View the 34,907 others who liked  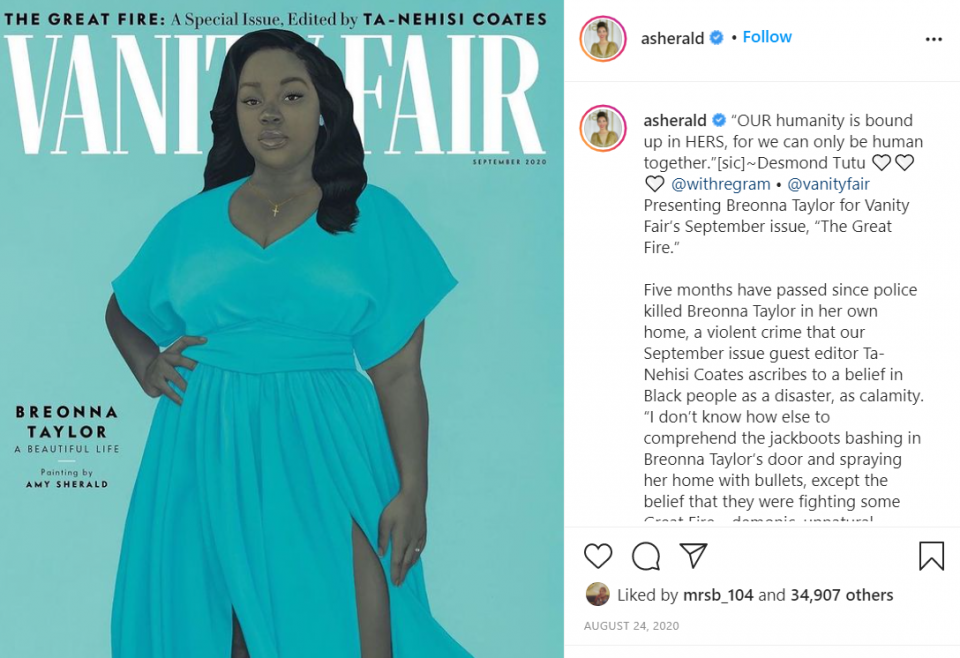tap(842, 595)
